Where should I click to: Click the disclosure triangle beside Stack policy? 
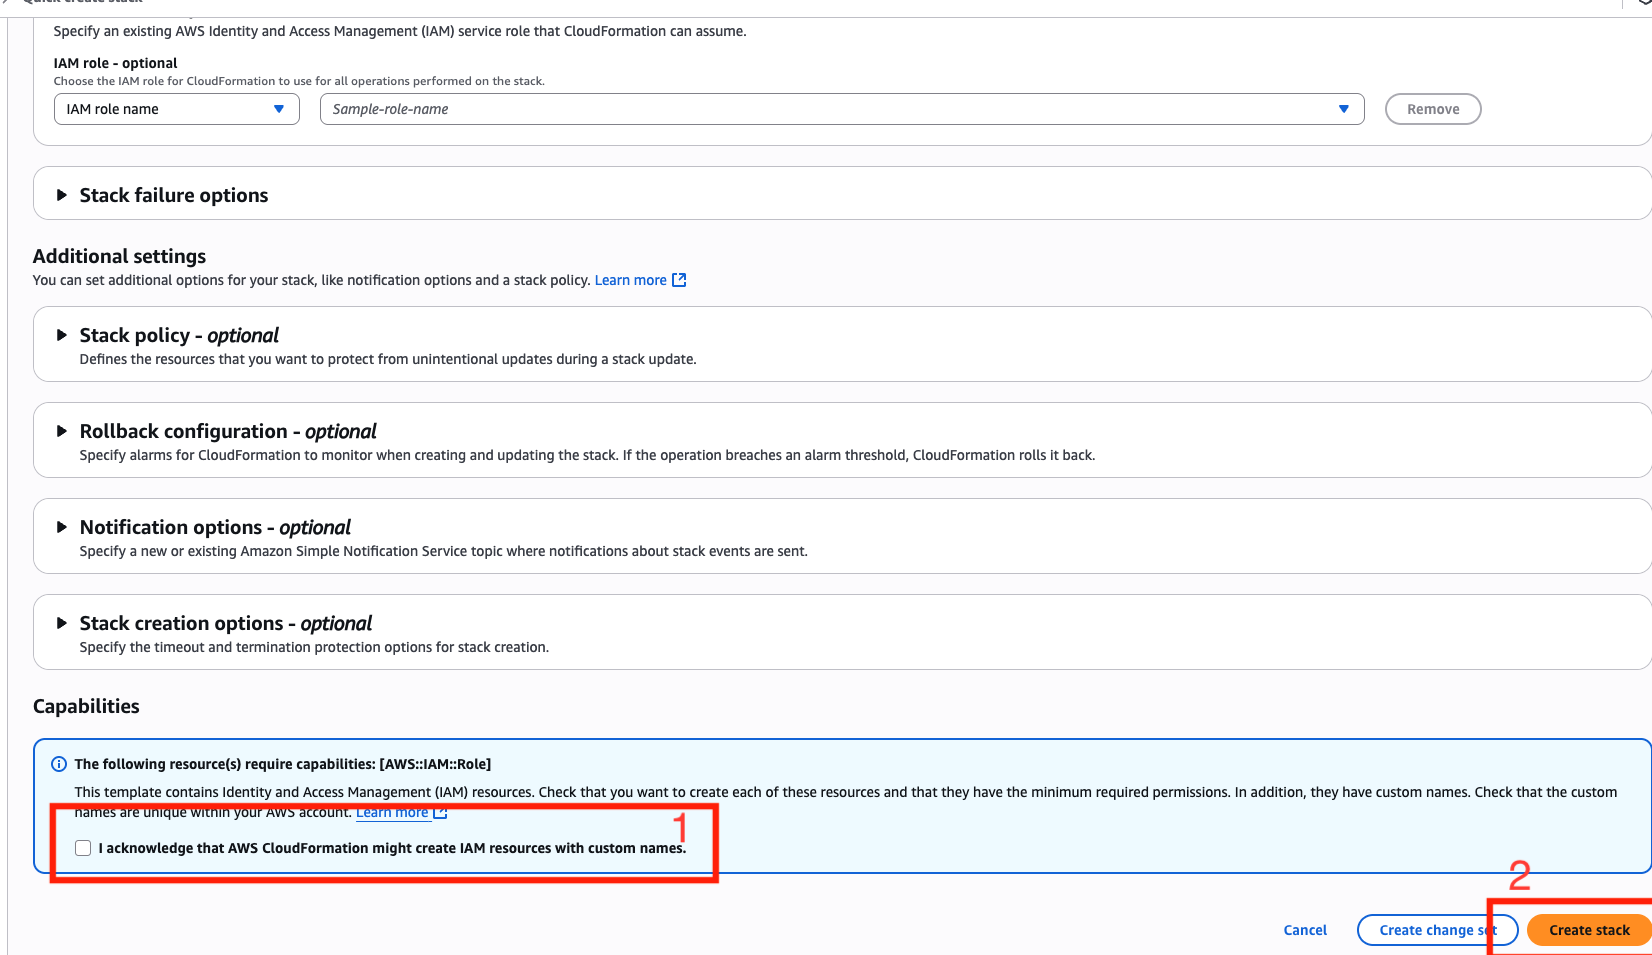click(62, 335)
